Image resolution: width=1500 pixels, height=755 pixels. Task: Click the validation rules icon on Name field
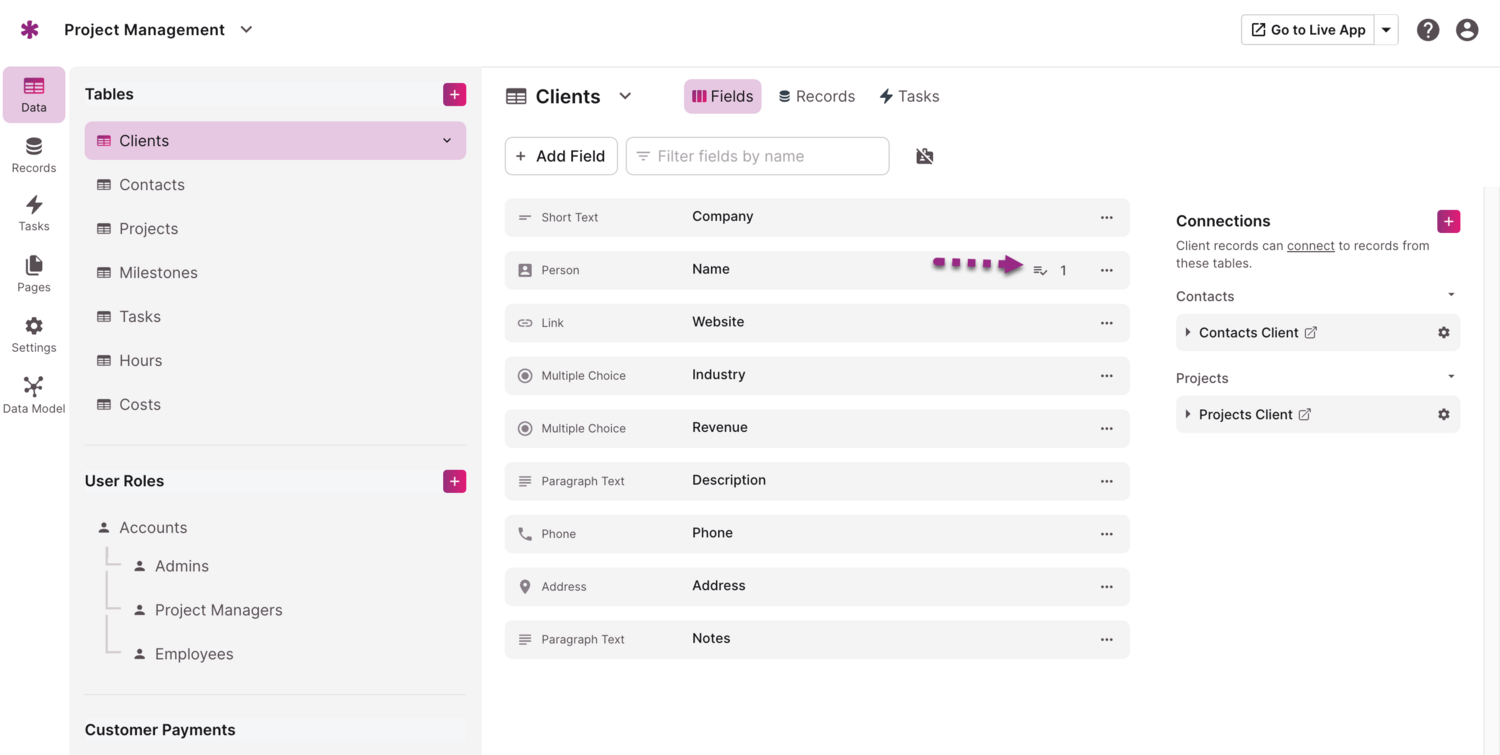(x=1040, y=270)
